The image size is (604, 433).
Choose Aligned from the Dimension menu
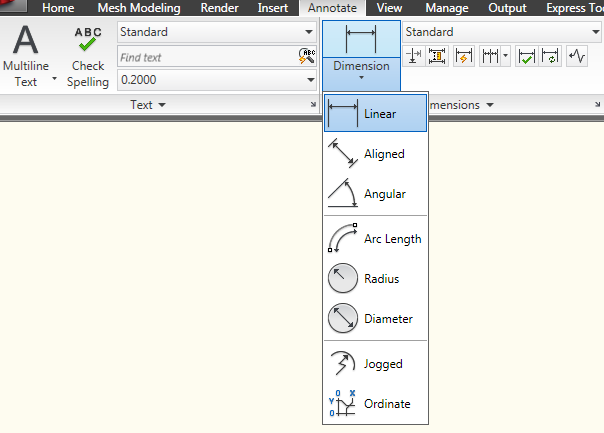click(376, 154)
